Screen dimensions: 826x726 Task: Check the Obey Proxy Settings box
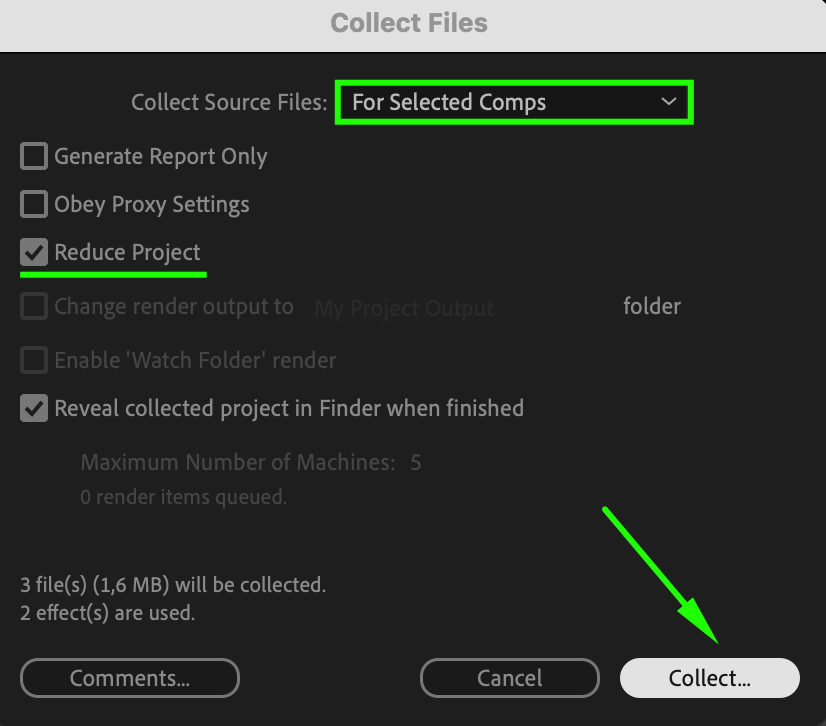(34, 204)
